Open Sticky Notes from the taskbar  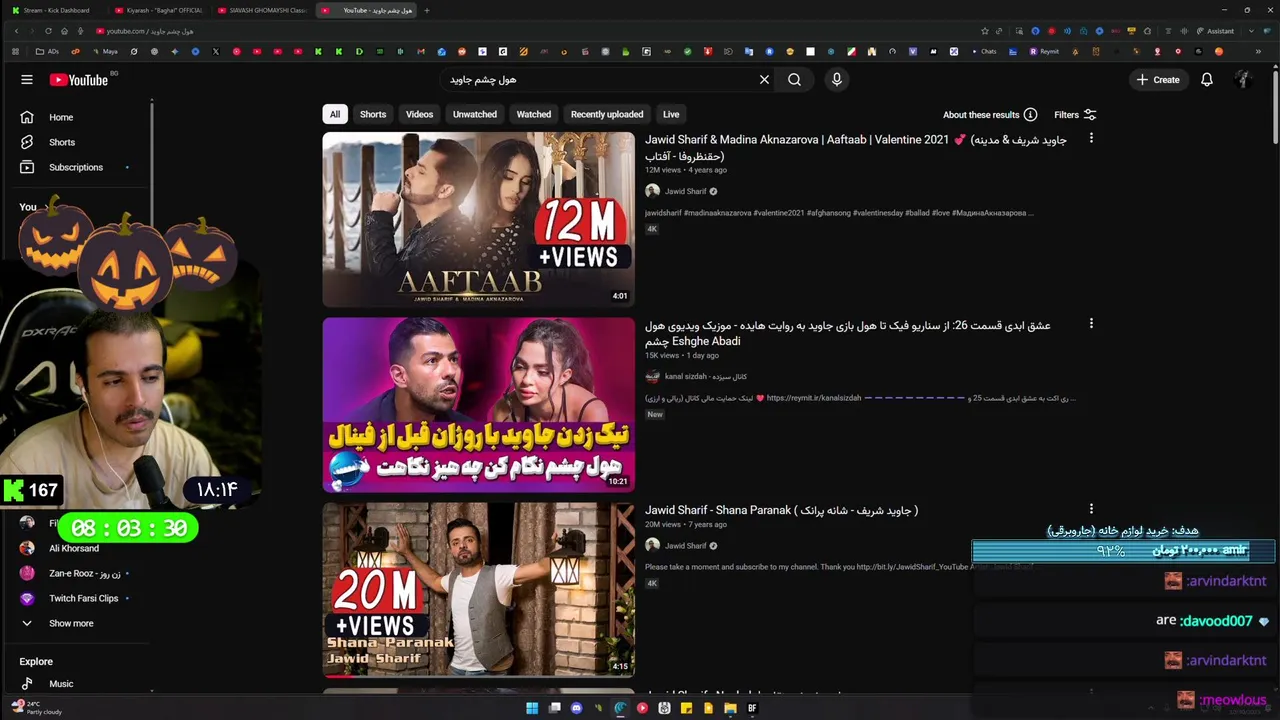[686, 708]
